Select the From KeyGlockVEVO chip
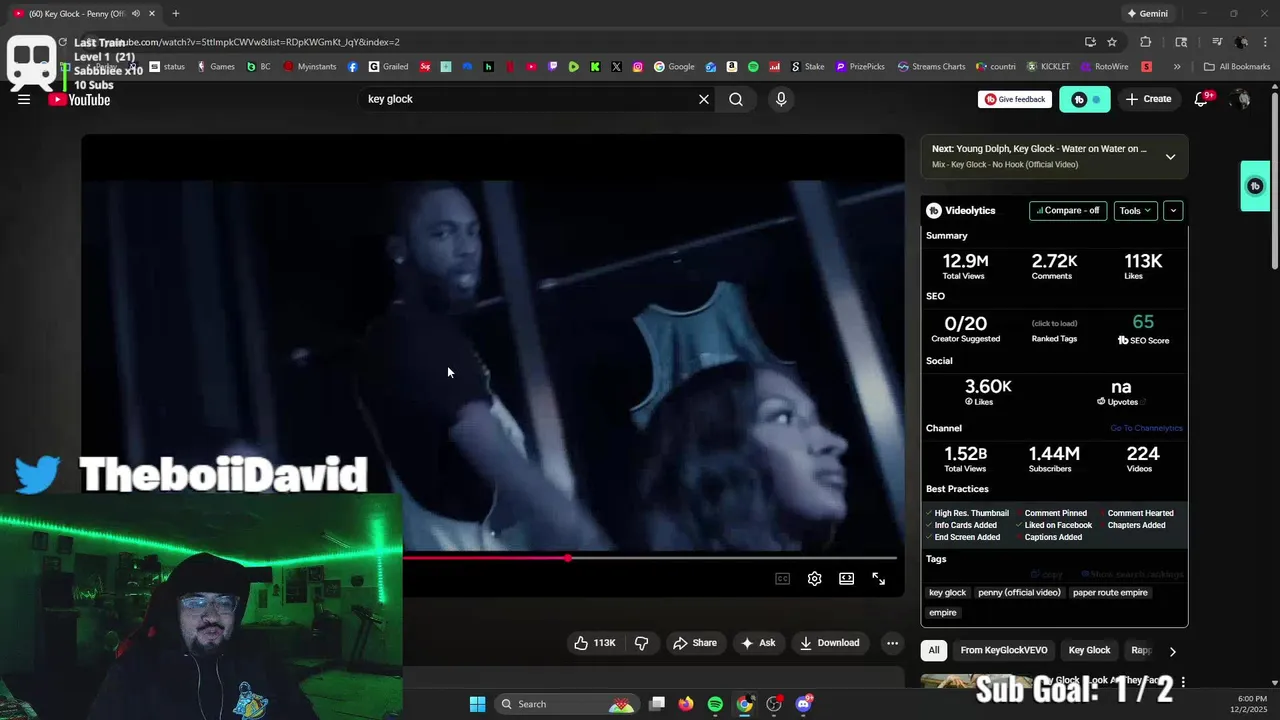The image size is (1280, 720). (x=1004, y=650)
